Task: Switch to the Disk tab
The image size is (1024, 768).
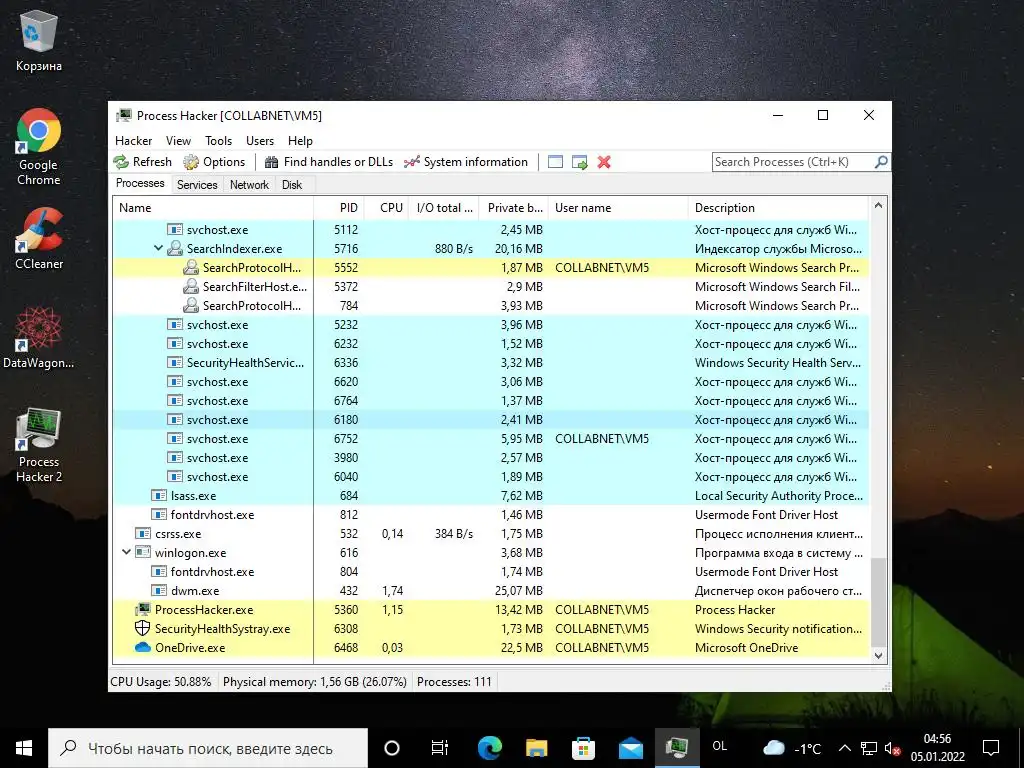Action: pos(292,185)
